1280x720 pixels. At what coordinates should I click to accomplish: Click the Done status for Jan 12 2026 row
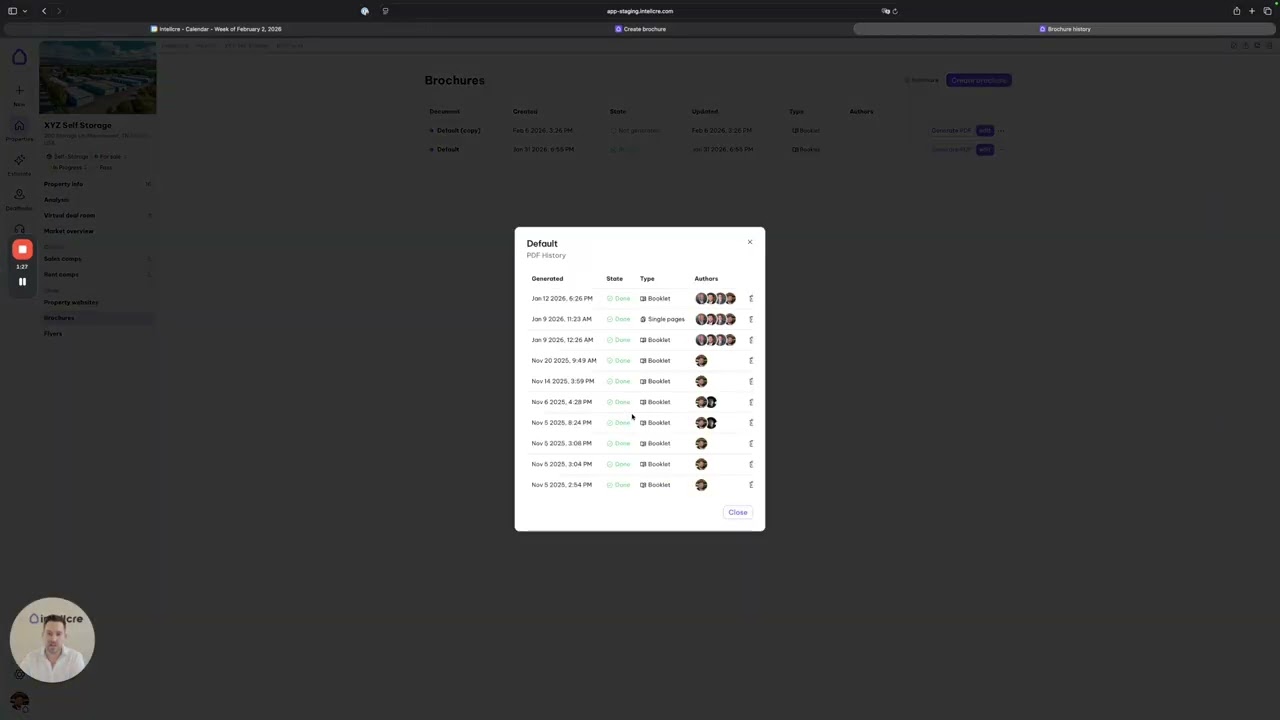coord(619,298)
